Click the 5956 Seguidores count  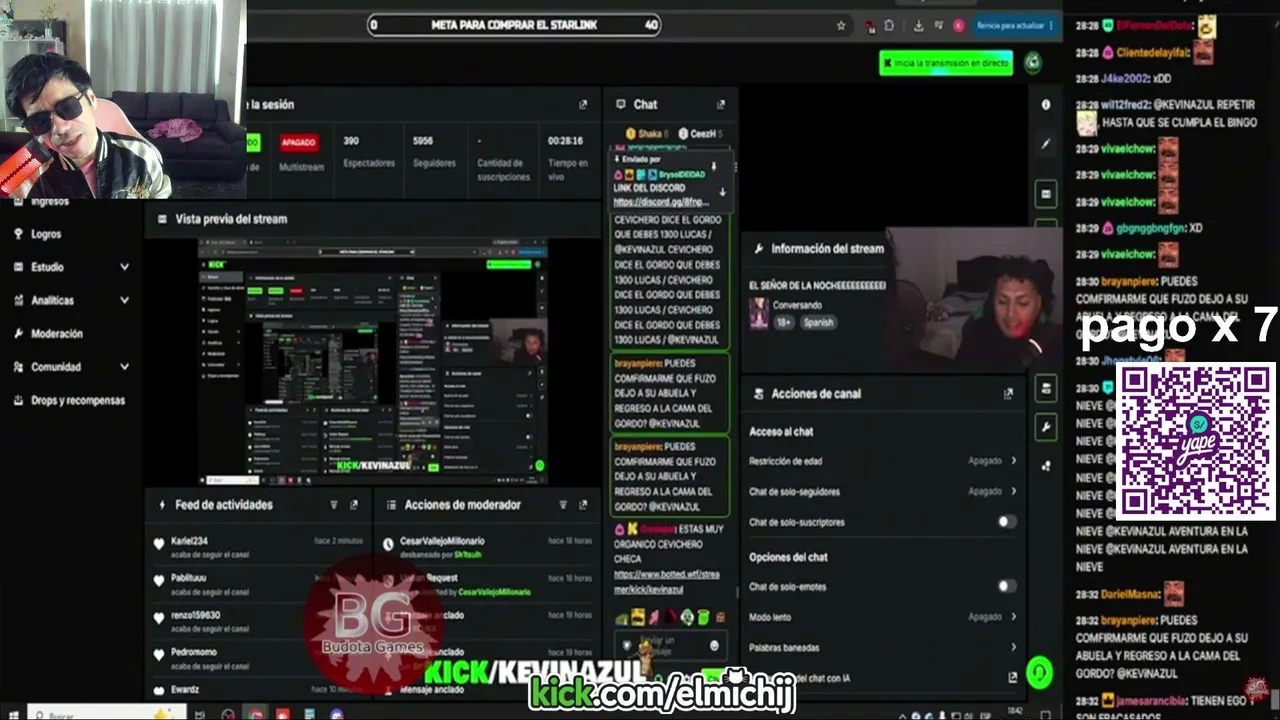pyautogui.click(x=422, y=141)
